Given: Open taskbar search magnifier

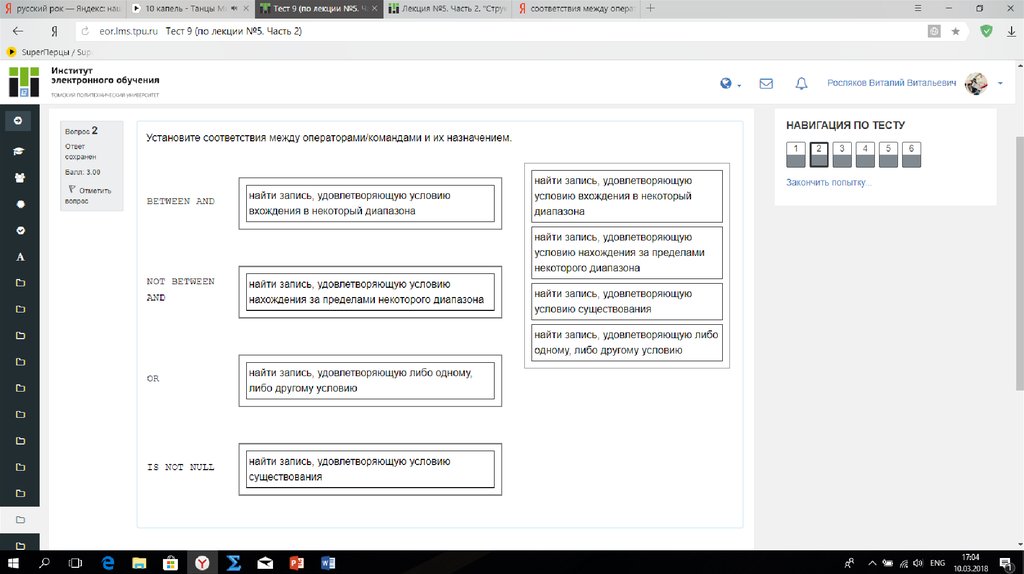Looking at the screenshot, I should 44,562.
